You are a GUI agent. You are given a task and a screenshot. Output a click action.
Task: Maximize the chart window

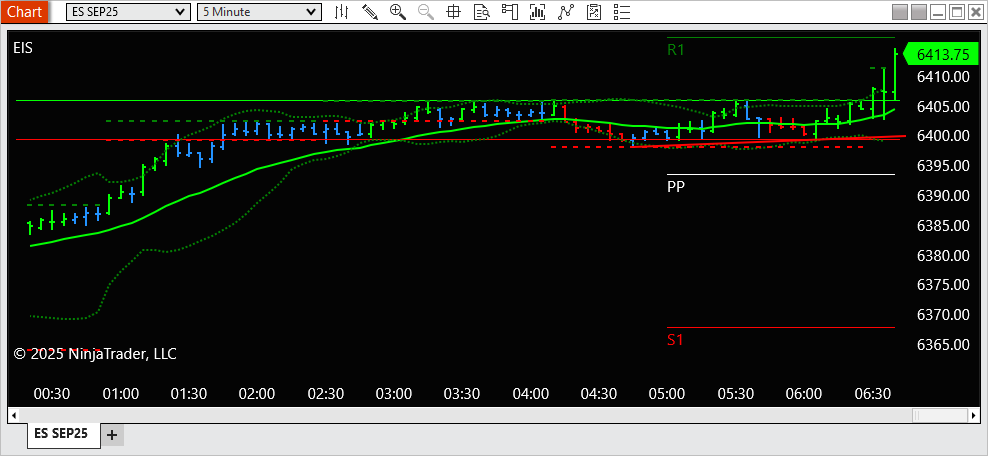(x=956, y=11)
